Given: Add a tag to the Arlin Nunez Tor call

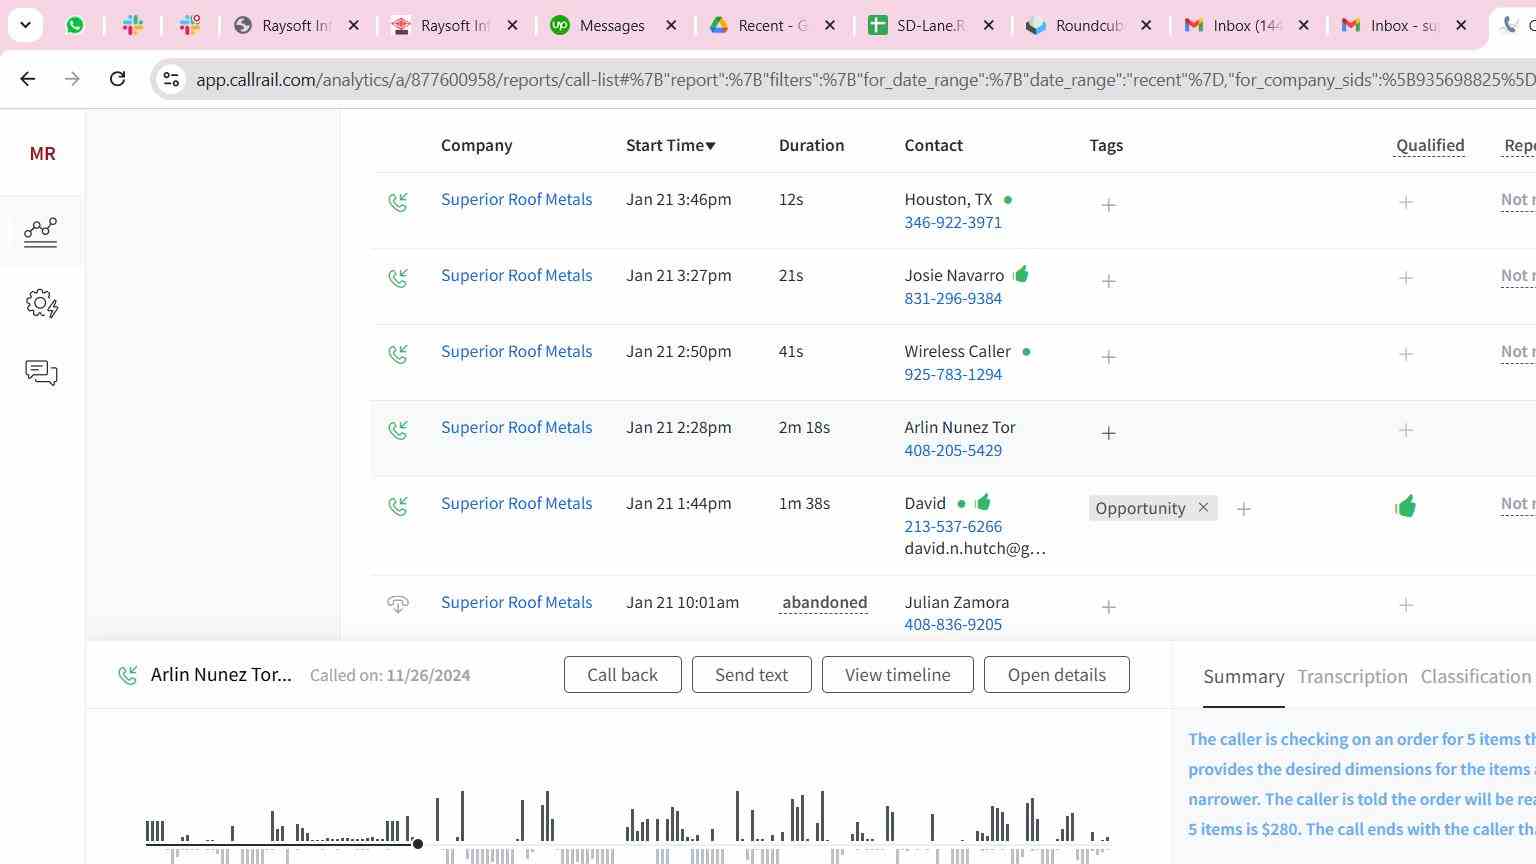Looking at the screenshot, I should [x=1108, y=433].
